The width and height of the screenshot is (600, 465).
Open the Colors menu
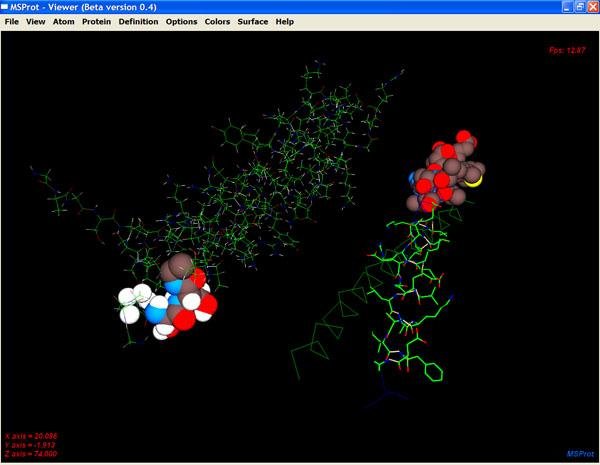[217, 22]
